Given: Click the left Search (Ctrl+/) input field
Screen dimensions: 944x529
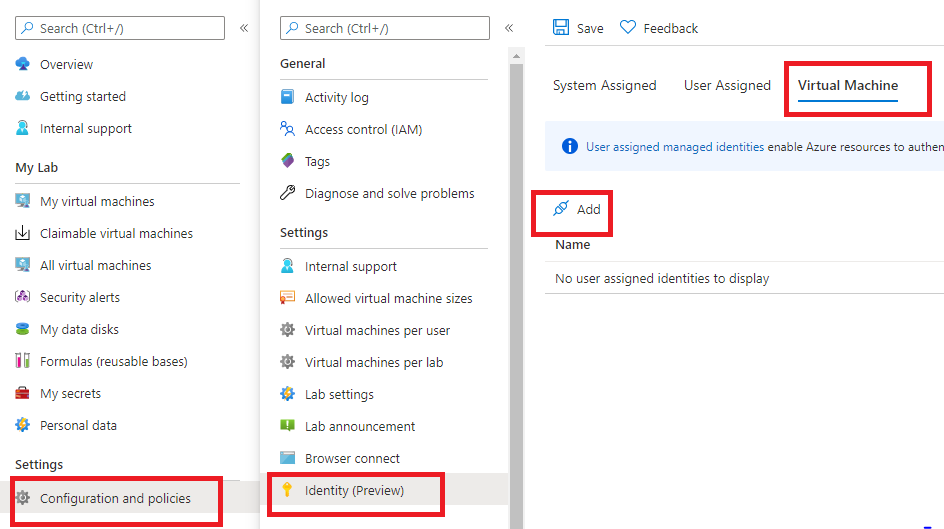Looking at the screenshot, I should 120,28.
